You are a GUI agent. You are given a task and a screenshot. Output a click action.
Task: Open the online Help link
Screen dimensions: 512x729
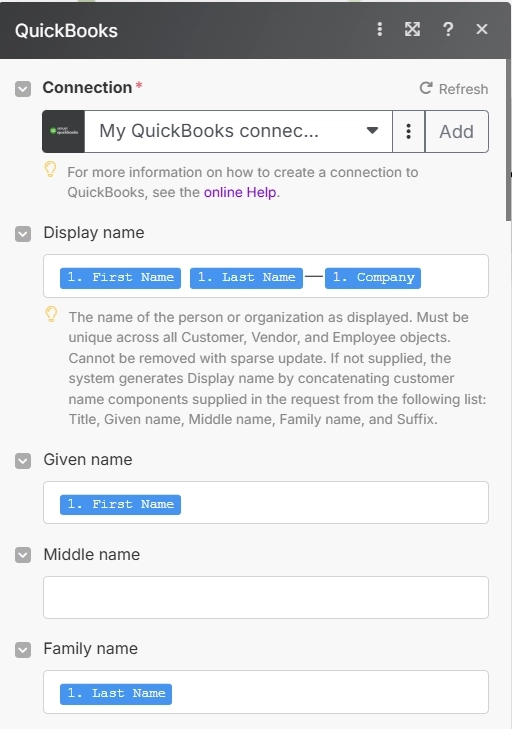tap(240, 192)
